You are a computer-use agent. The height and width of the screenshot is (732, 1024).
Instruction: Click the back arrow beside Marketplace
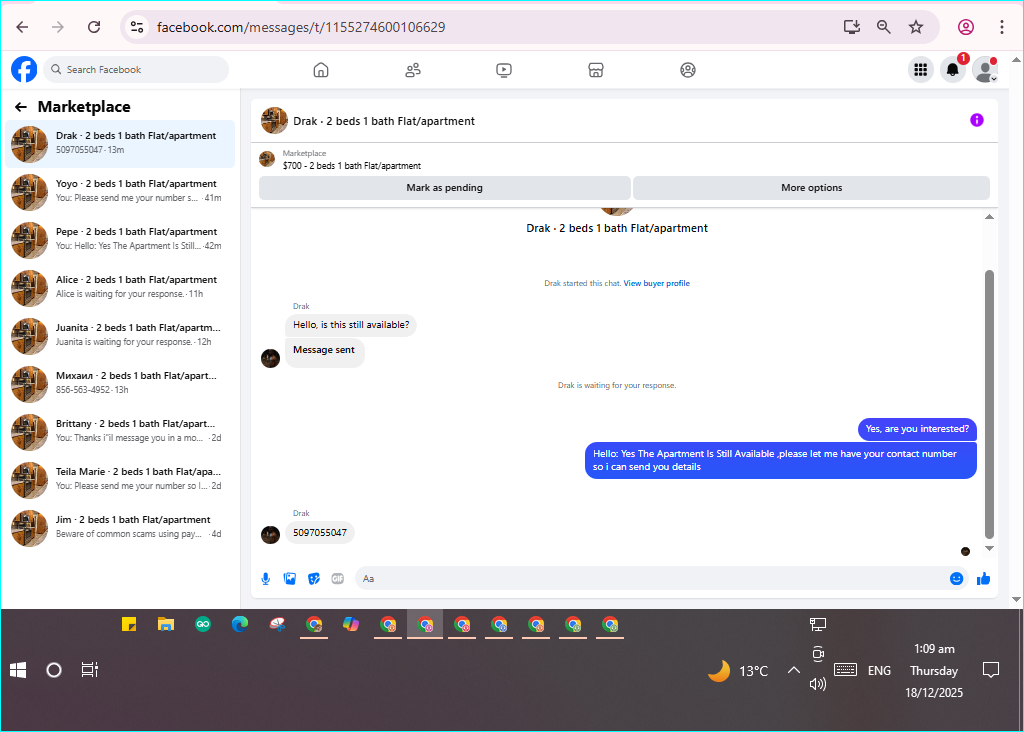pyautogui.click(x=21, y=107)
